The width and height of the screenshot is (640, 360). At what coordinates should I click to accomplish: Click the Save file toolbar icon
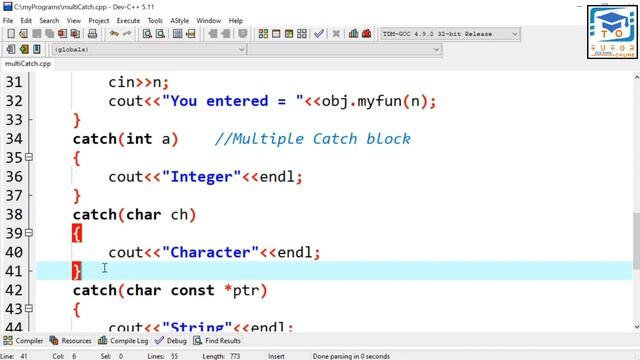[x=37, y=34]
